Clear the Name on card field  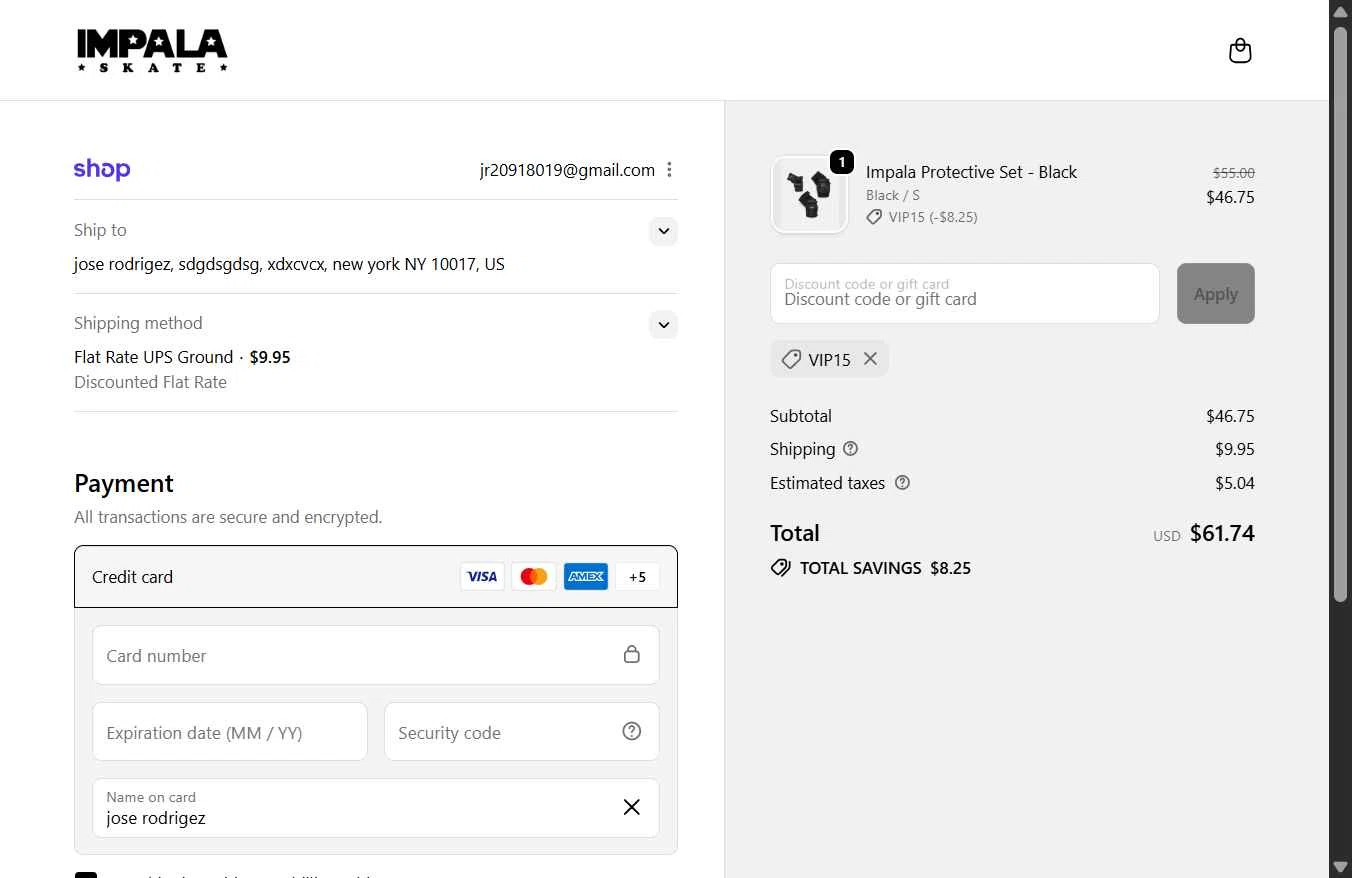[632, 807]
